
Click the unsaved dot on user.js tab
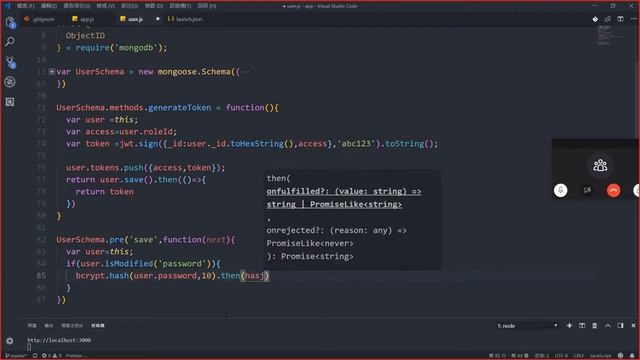point(158,19)
